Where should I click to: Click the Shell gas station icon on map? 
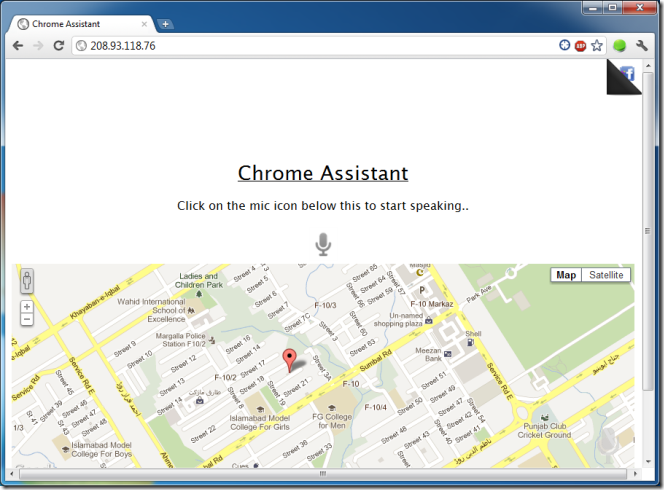tap(470, 343)
